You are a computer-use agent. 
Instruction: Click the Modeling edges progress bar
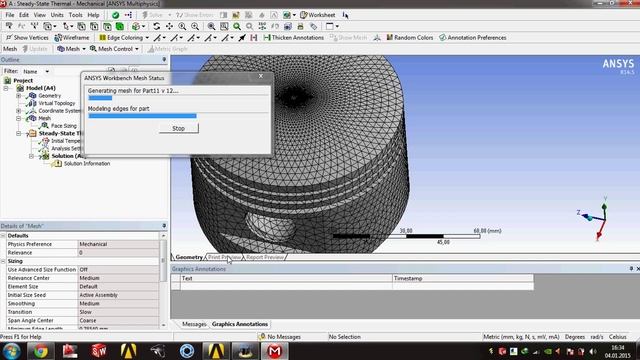[x=178, y=116]
